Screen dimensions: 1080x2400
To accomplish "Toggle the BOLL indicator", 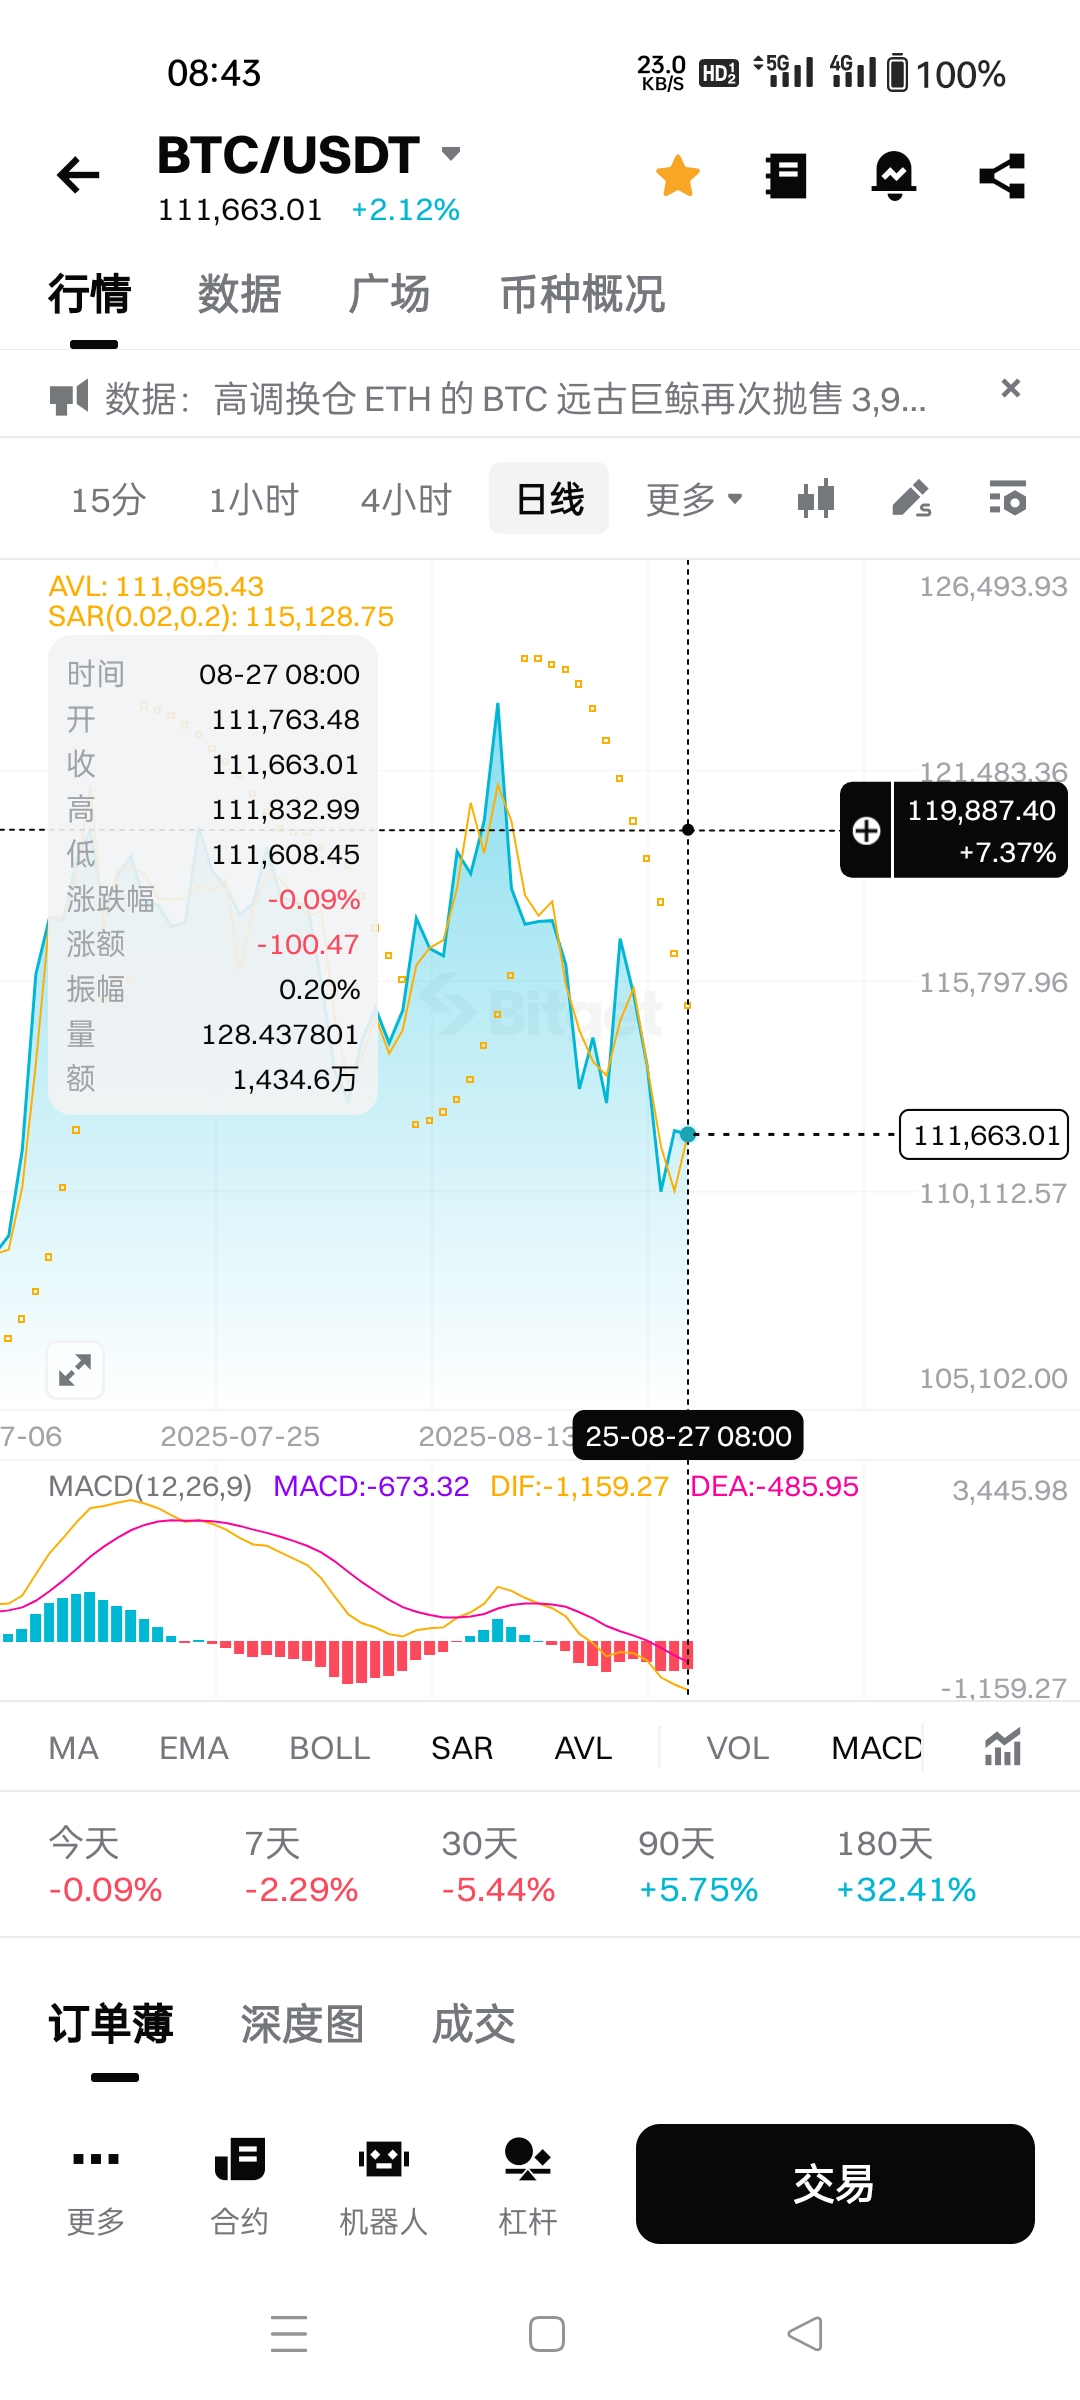I will [x=330, y=1748].
